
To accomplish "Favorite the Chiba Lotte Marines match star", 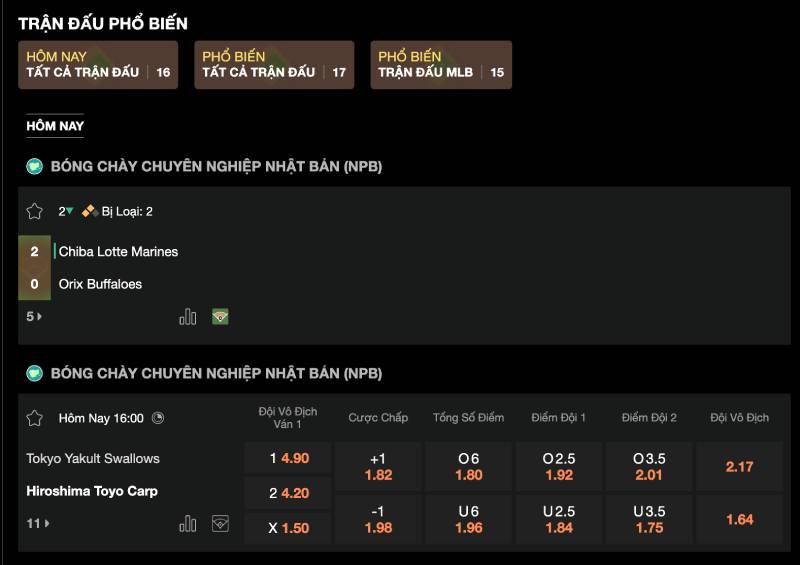I will click(35, 211).
